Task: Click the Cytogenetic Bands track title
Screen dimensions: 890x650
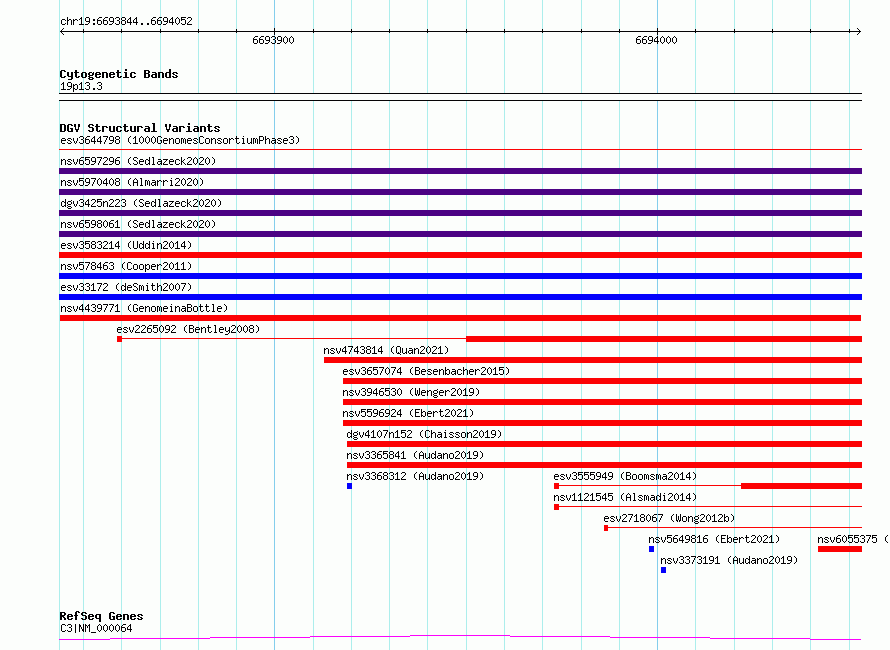Action: (119, 74)
